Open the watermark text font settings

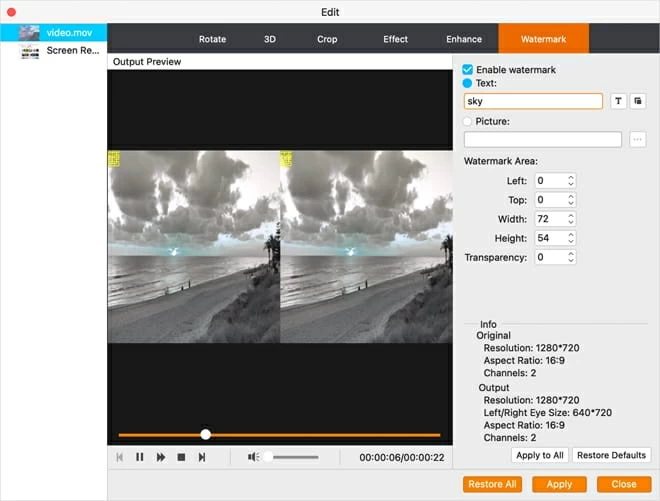(618, 101)
